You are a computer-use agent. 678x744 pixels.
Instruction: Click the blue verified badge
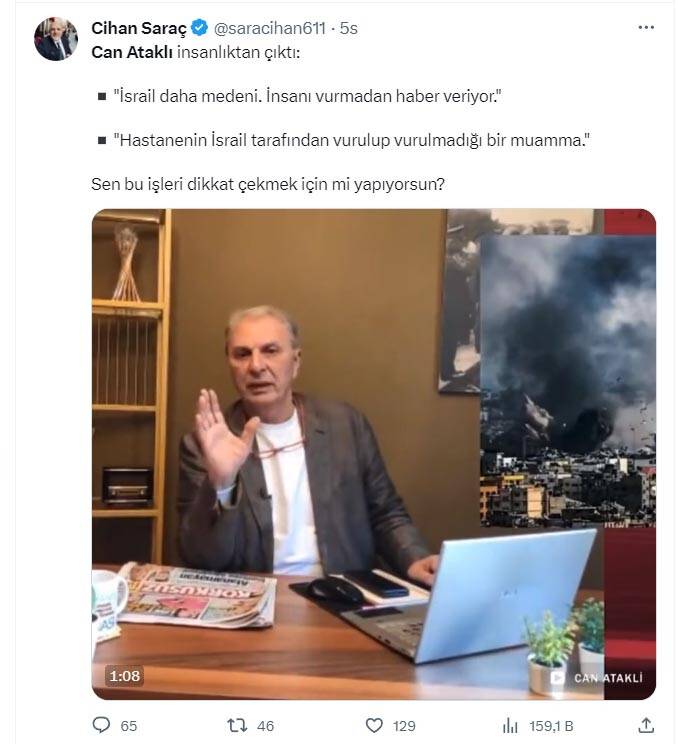pyautogui.click(x=199, y=28)
